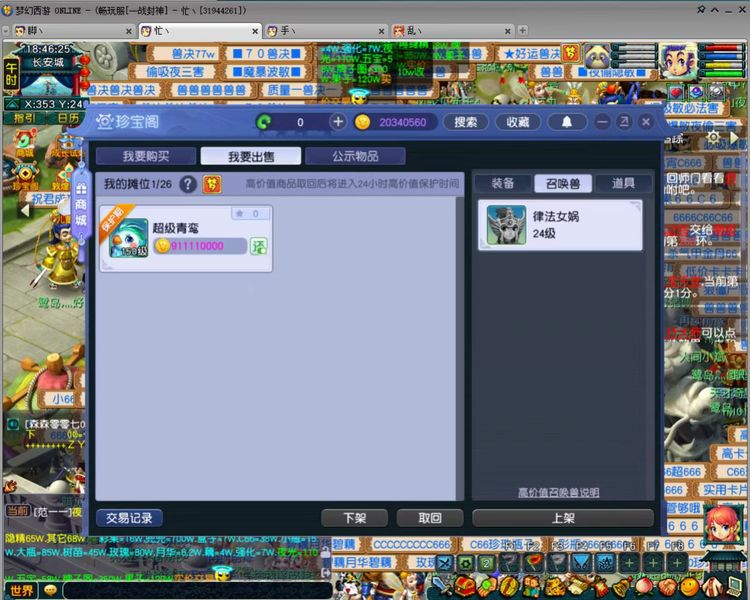The height and width of the screenshot is (600, 750).
Task: Click the red character health bar
Action: (x=720, y=48)
